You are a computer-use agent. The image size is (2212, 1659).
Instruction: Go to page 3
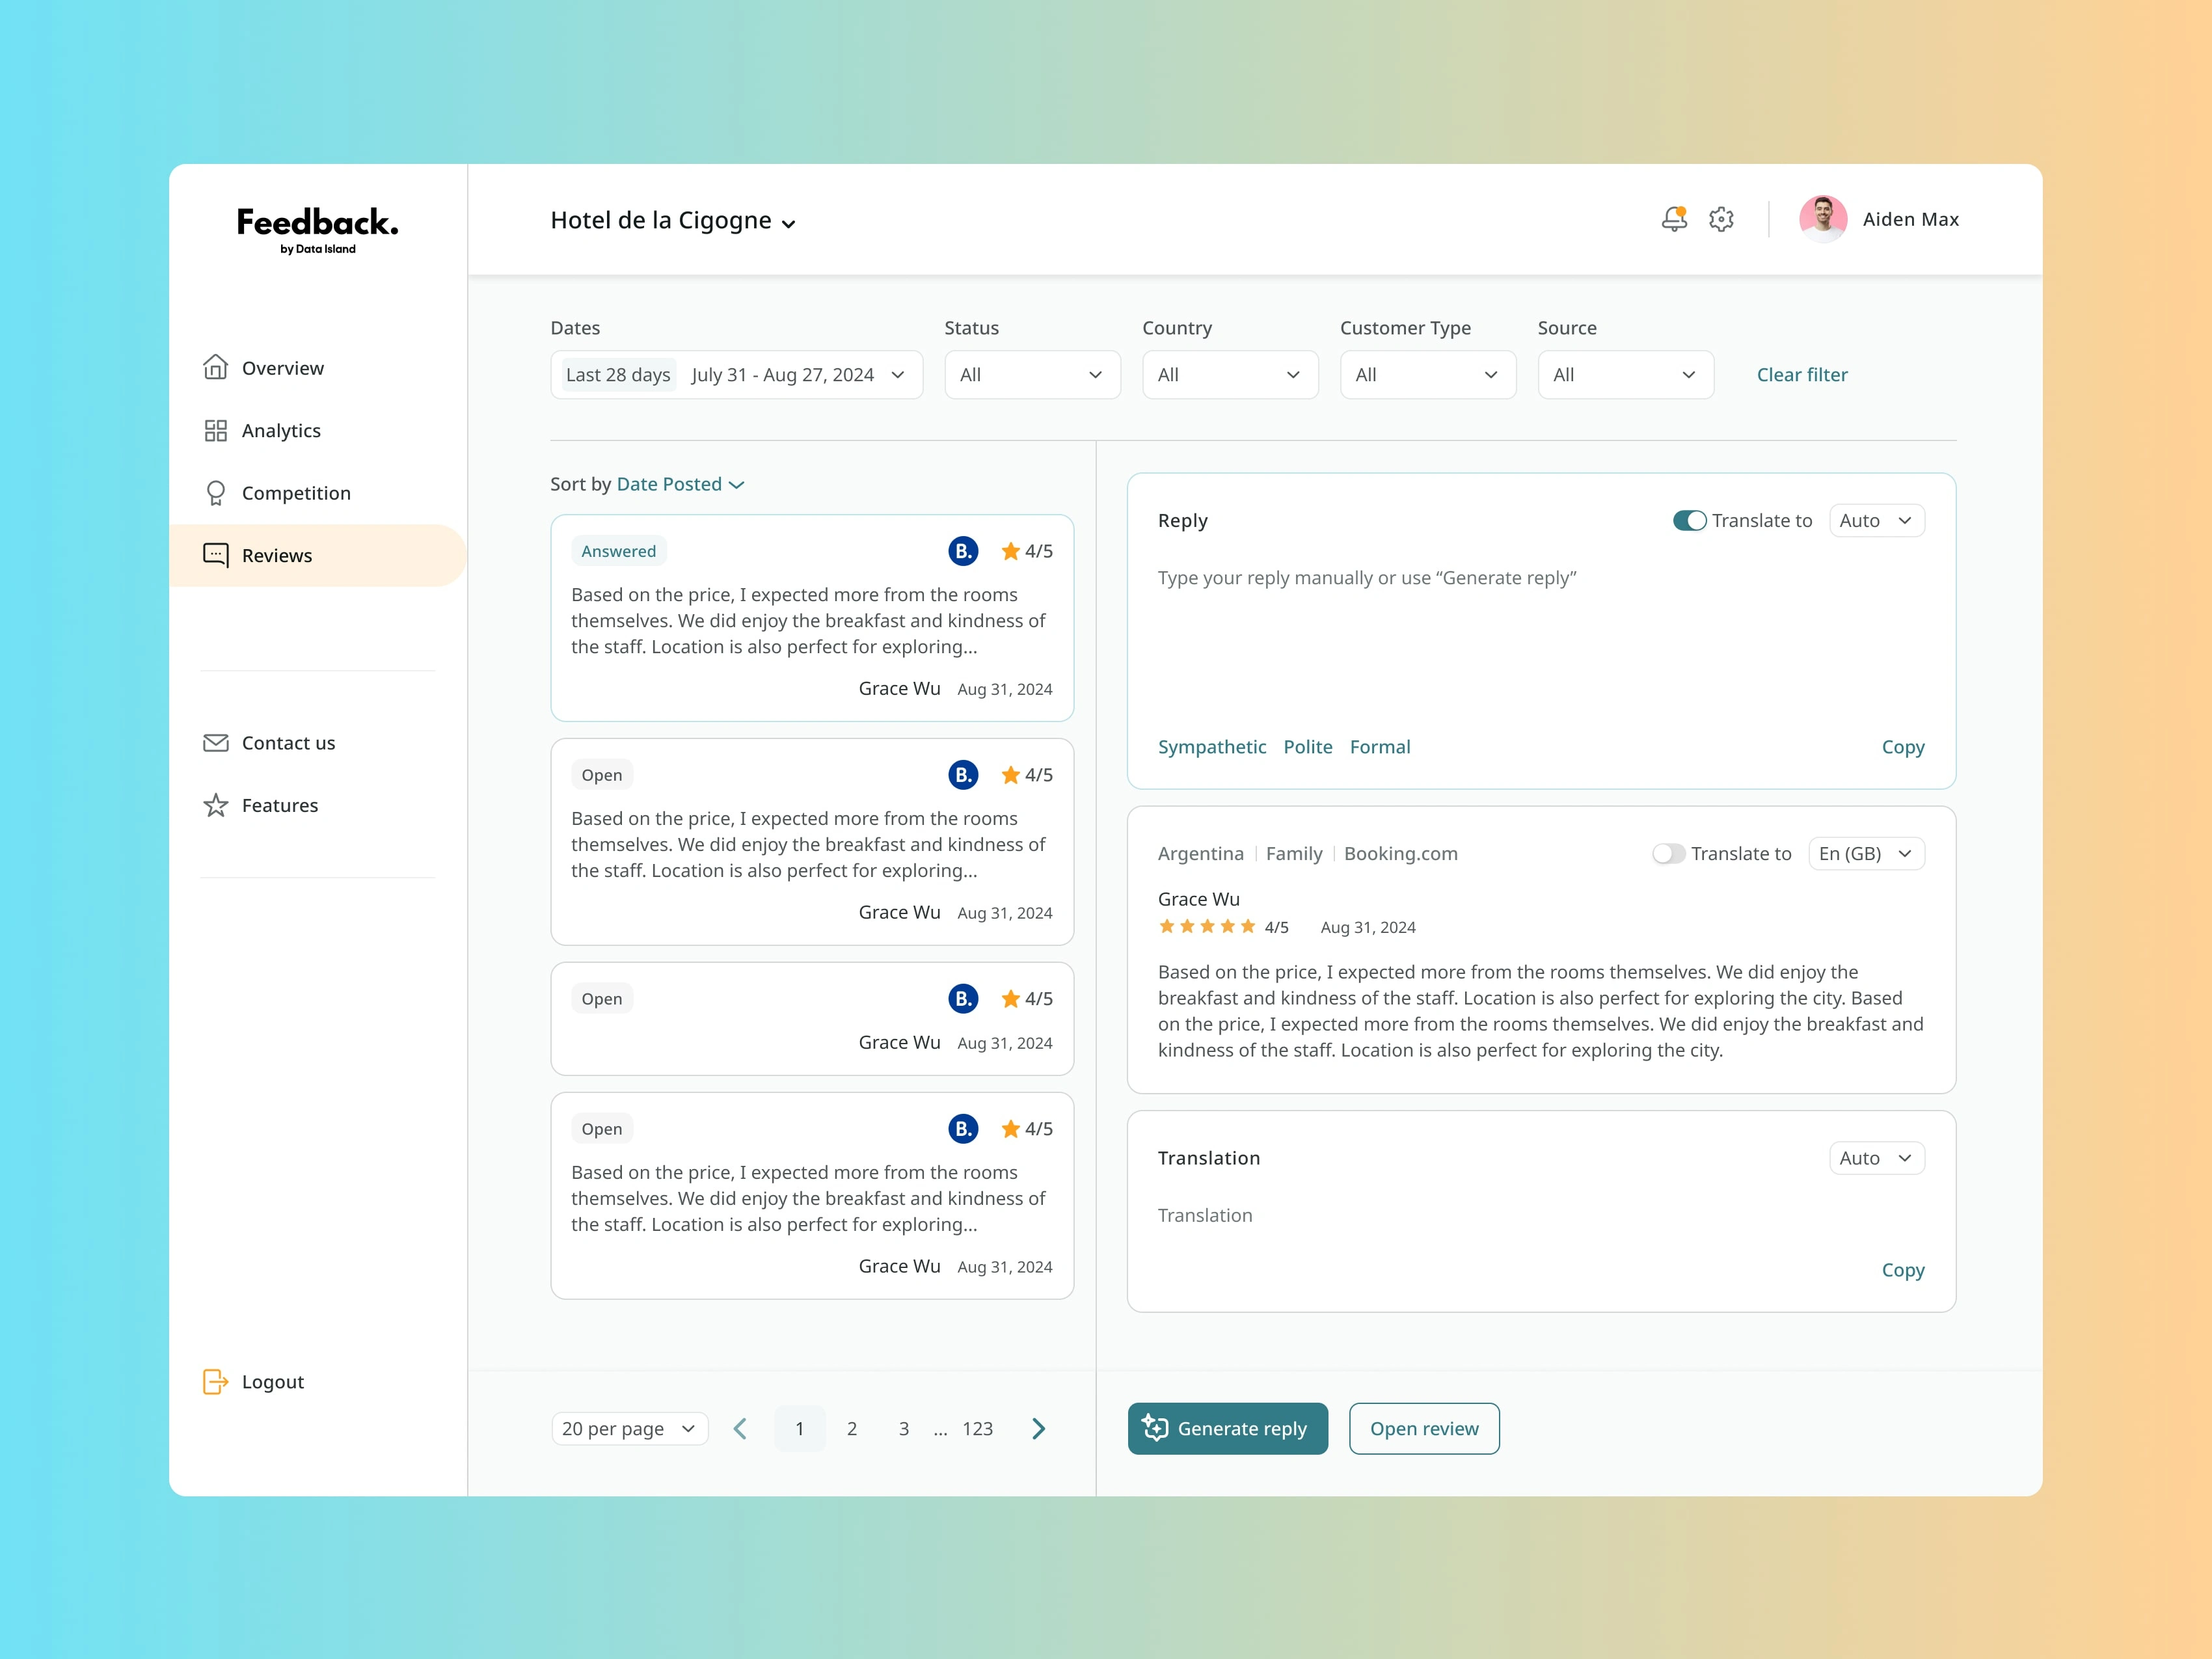tap(904, 1428)
